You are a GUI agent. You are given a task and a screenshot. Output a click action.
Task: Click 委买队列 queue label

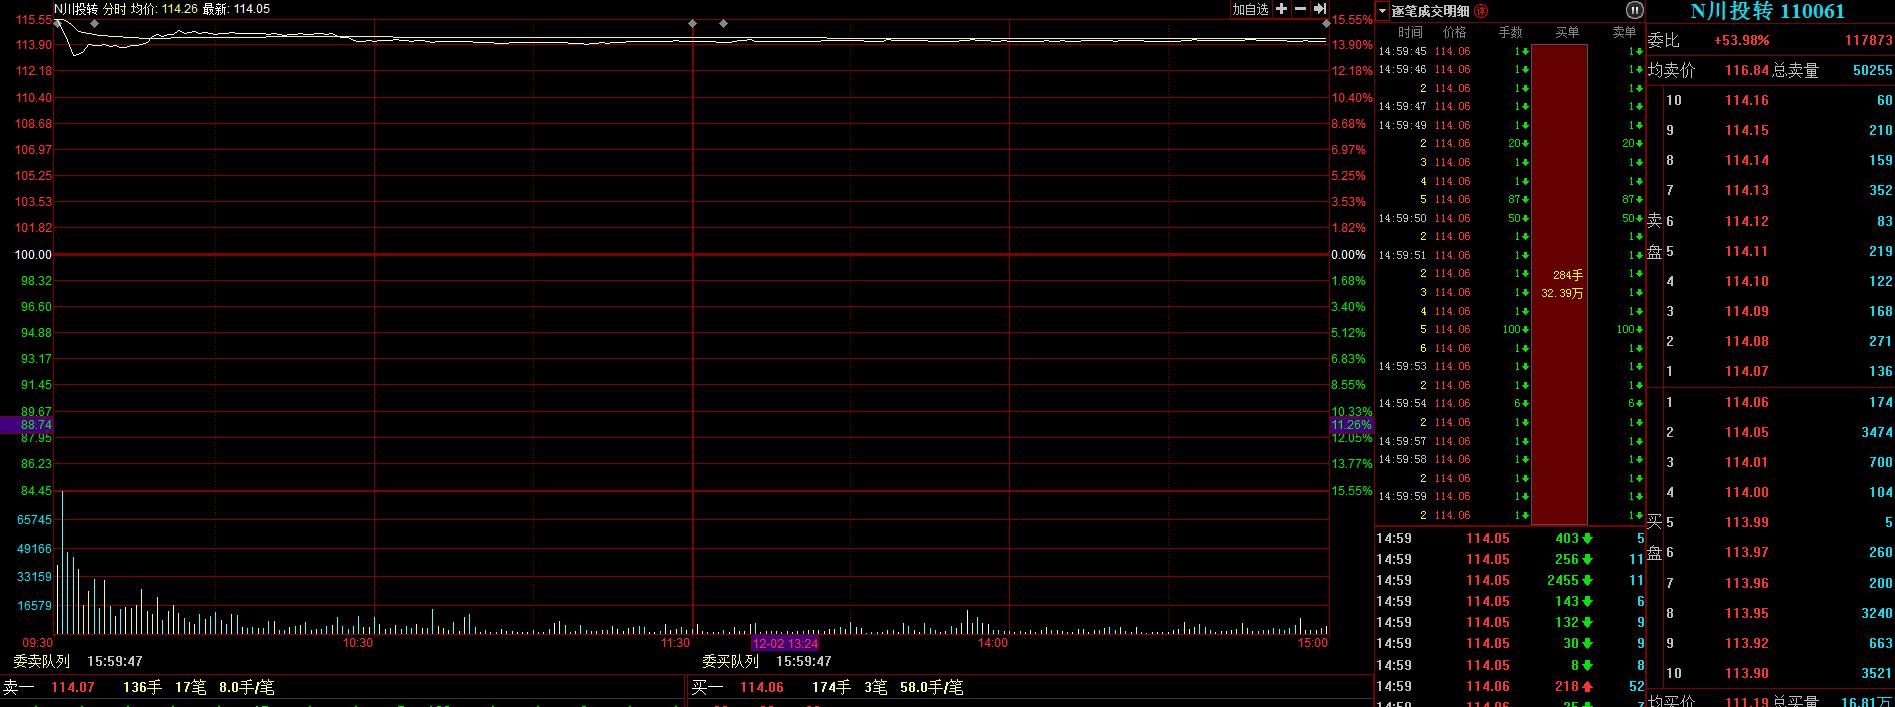pos(730,661)
